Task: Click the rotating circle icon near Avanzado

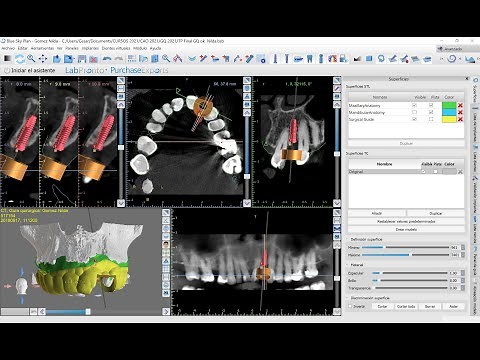Action: click(452, 59)
